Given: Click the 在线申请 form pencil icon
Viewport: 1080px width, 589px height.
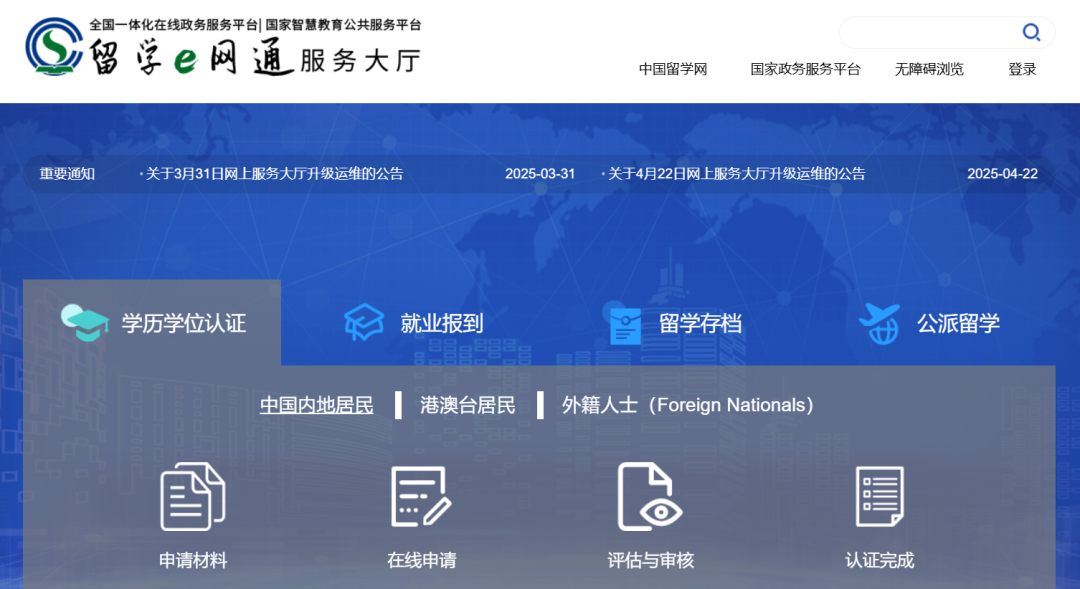Looking at the screenshot, I should click(x=422, y=497).
